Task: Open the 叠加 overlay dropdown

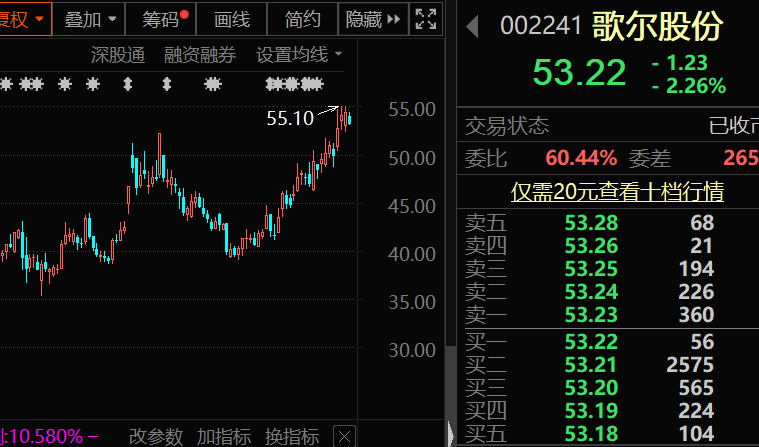Action: point(90,19)
